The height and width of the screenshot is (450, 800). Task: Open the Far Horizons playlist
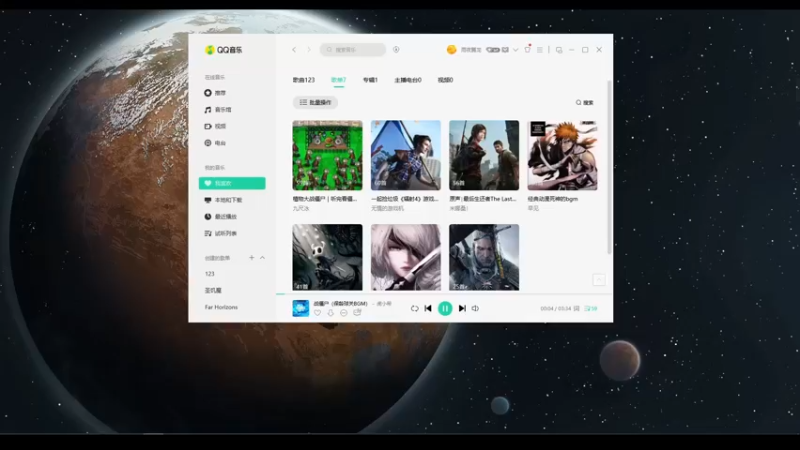tap(221, 307)
